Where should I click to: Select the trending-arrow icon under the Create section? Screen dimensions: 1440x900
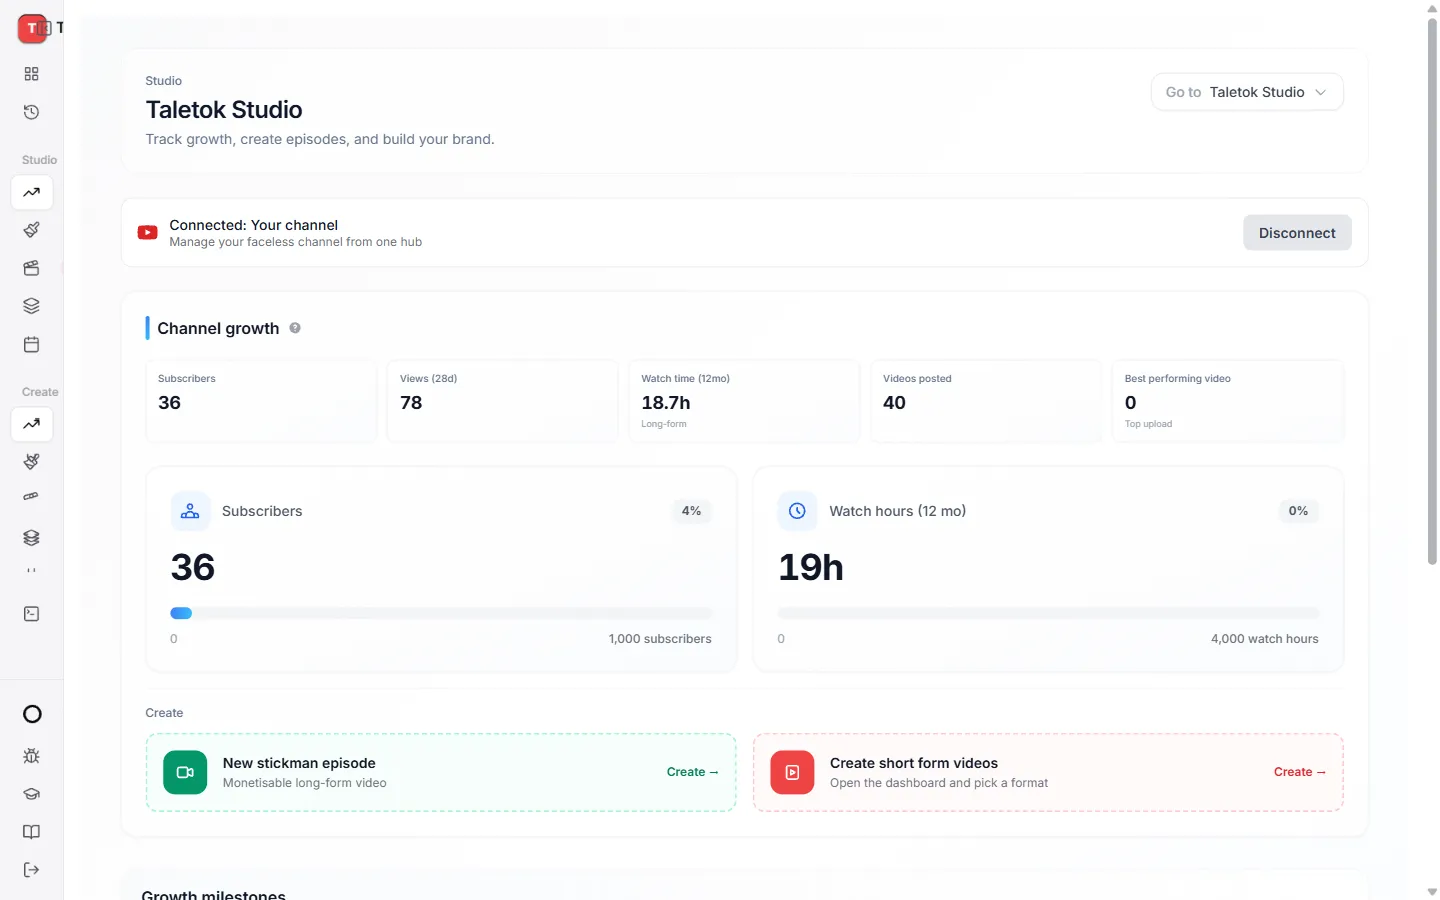point(32,424)
